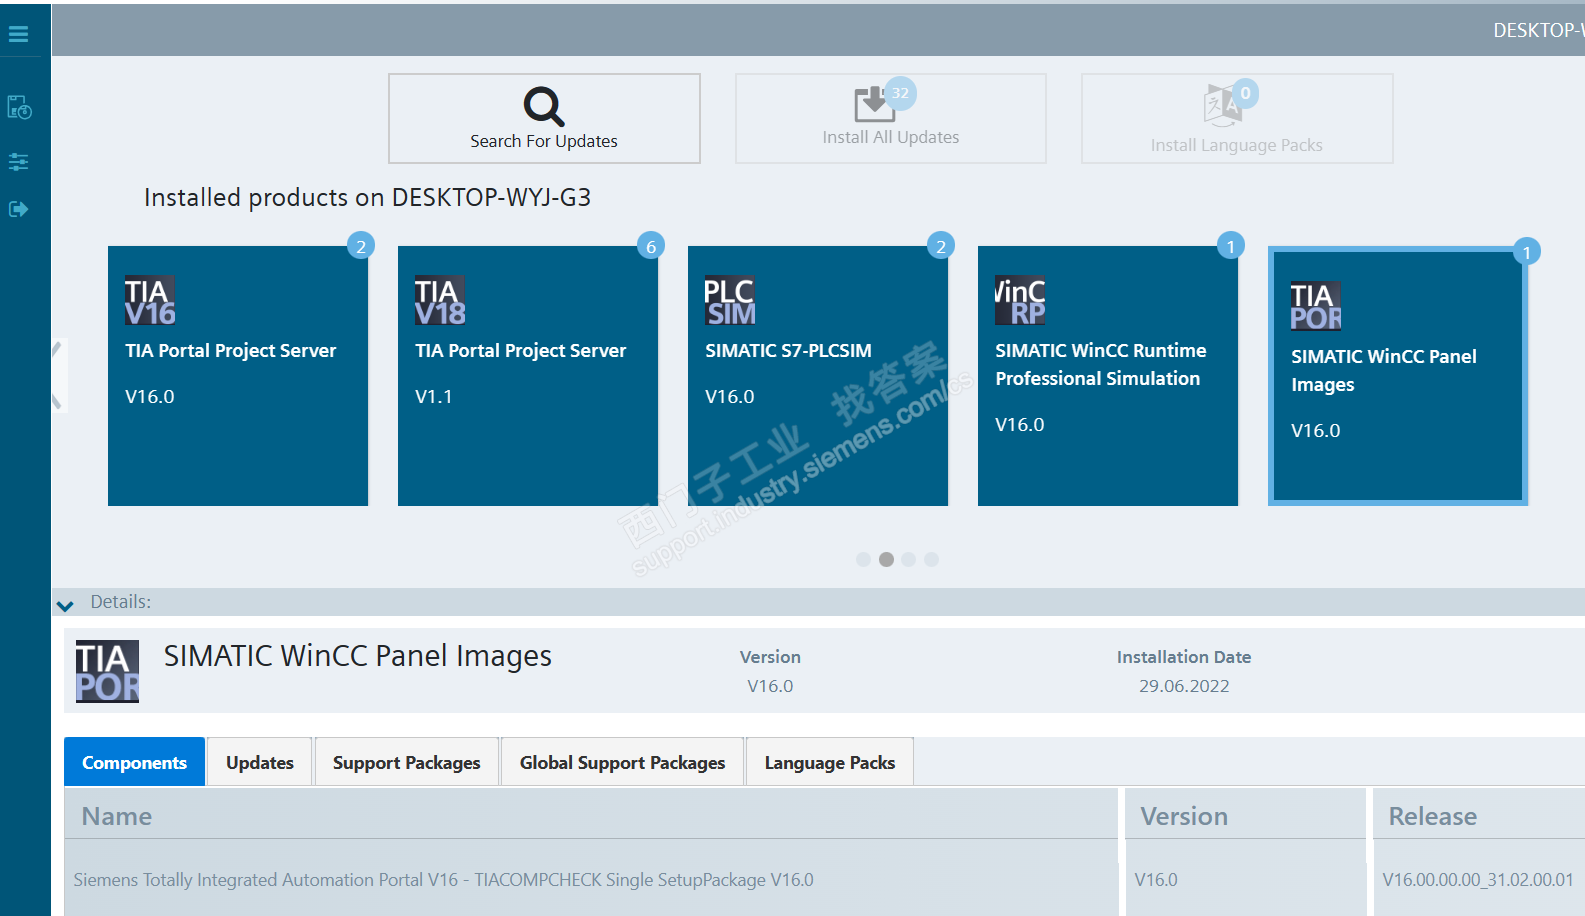Click the Search For Updates magnifier icon
Image resolution: width=1585 pixels, height=916 pixels.
point(544,106)
